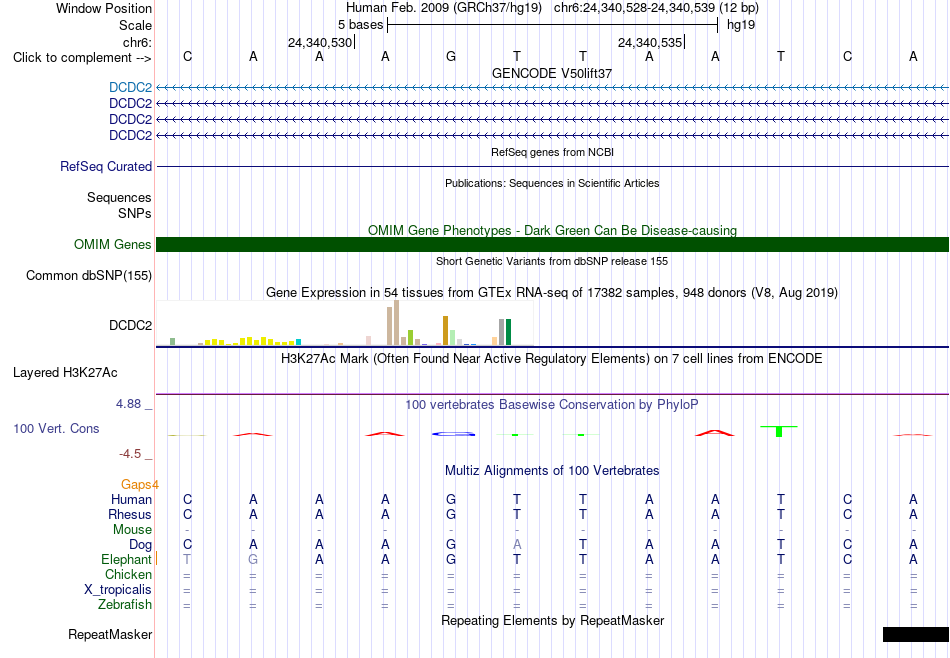The image size is (950, 658).
Task: Click the gray mismatched T in Elephant row
Action: 187,559
